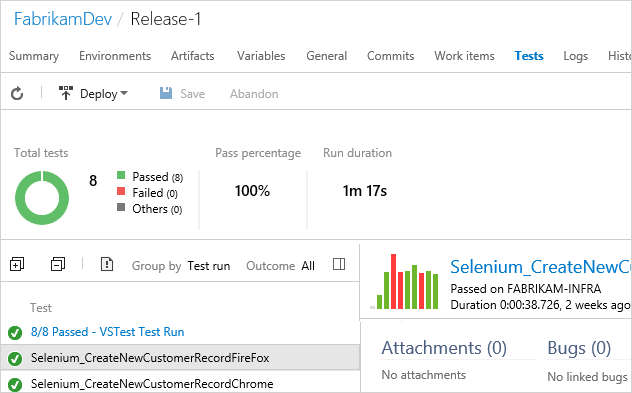Click the create bug document icon
Viewport: 632px width, 393px height.
[106, 264]
